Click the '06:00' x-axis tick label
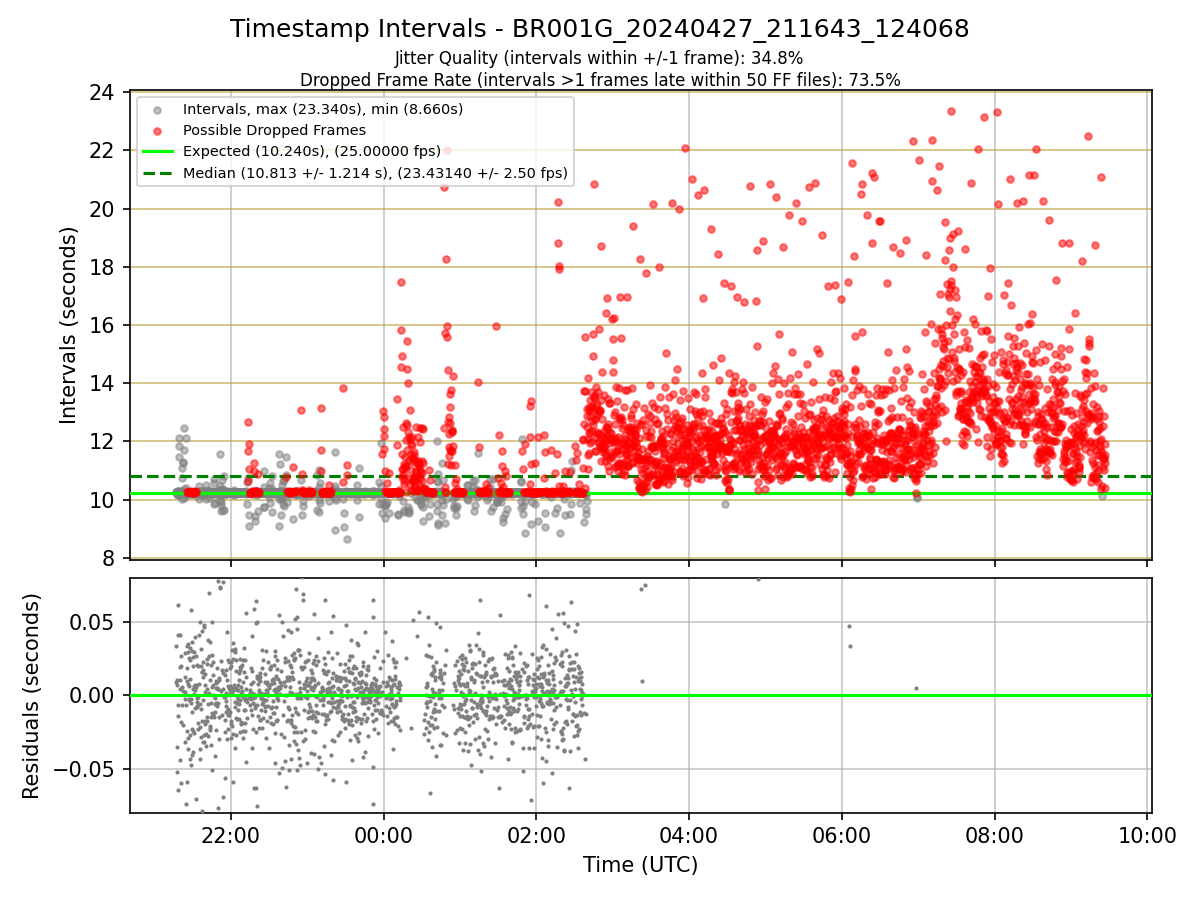 coord(842,835)
